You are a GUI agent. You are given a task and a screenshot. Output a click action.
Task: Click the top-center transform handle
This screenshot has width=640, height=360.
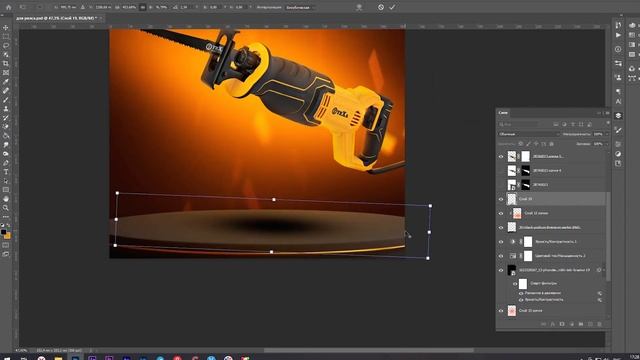coord(274,200)
